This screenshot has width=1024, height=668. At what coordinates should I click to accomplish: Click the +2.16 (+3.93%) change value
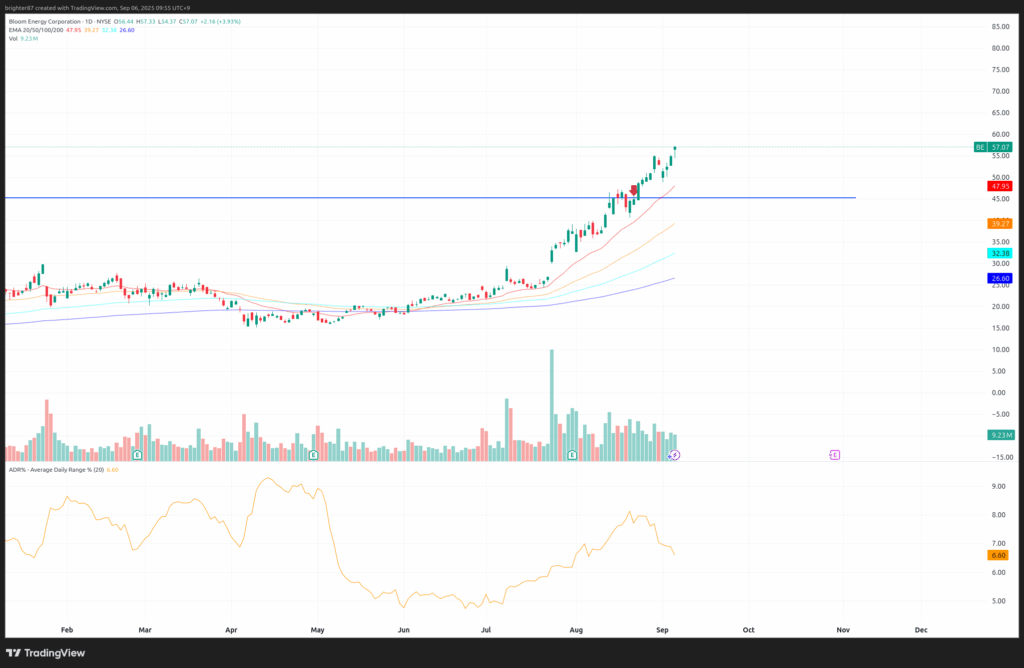221,22
